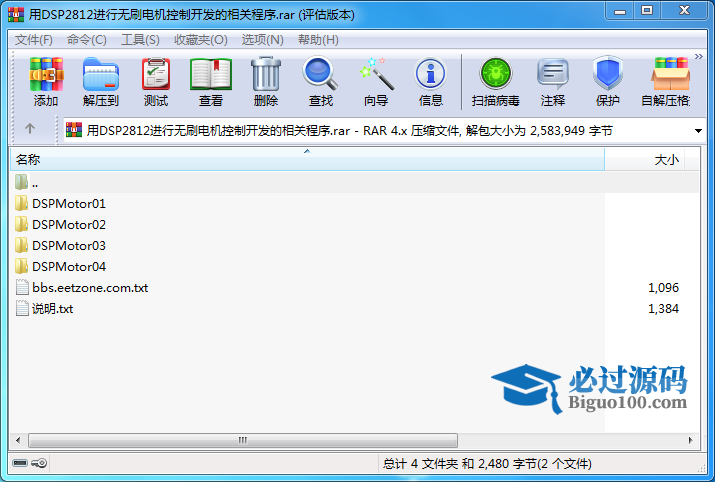
Task: Expand the toolbar overflow chevron
Action: 699,57
